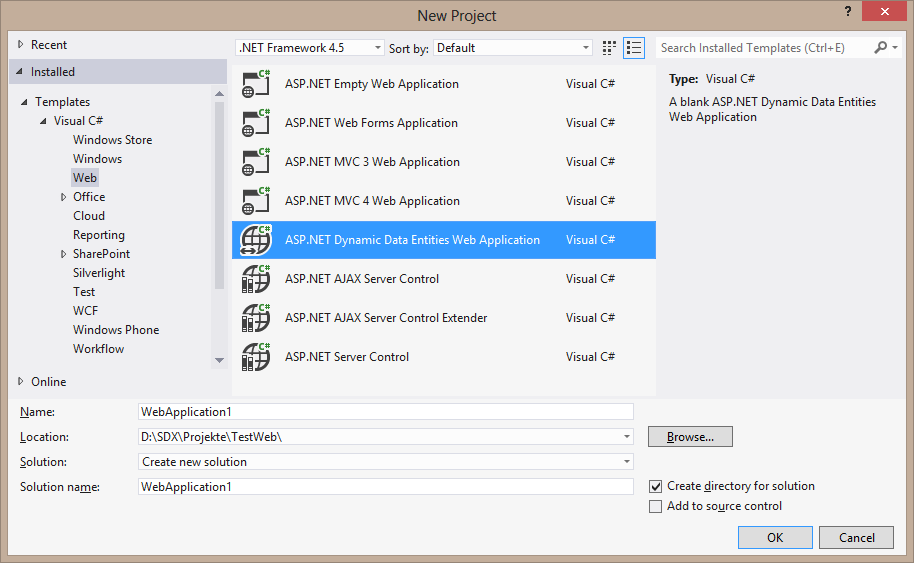Toggle Create directory for solution checkbox

tap(656, 487)
